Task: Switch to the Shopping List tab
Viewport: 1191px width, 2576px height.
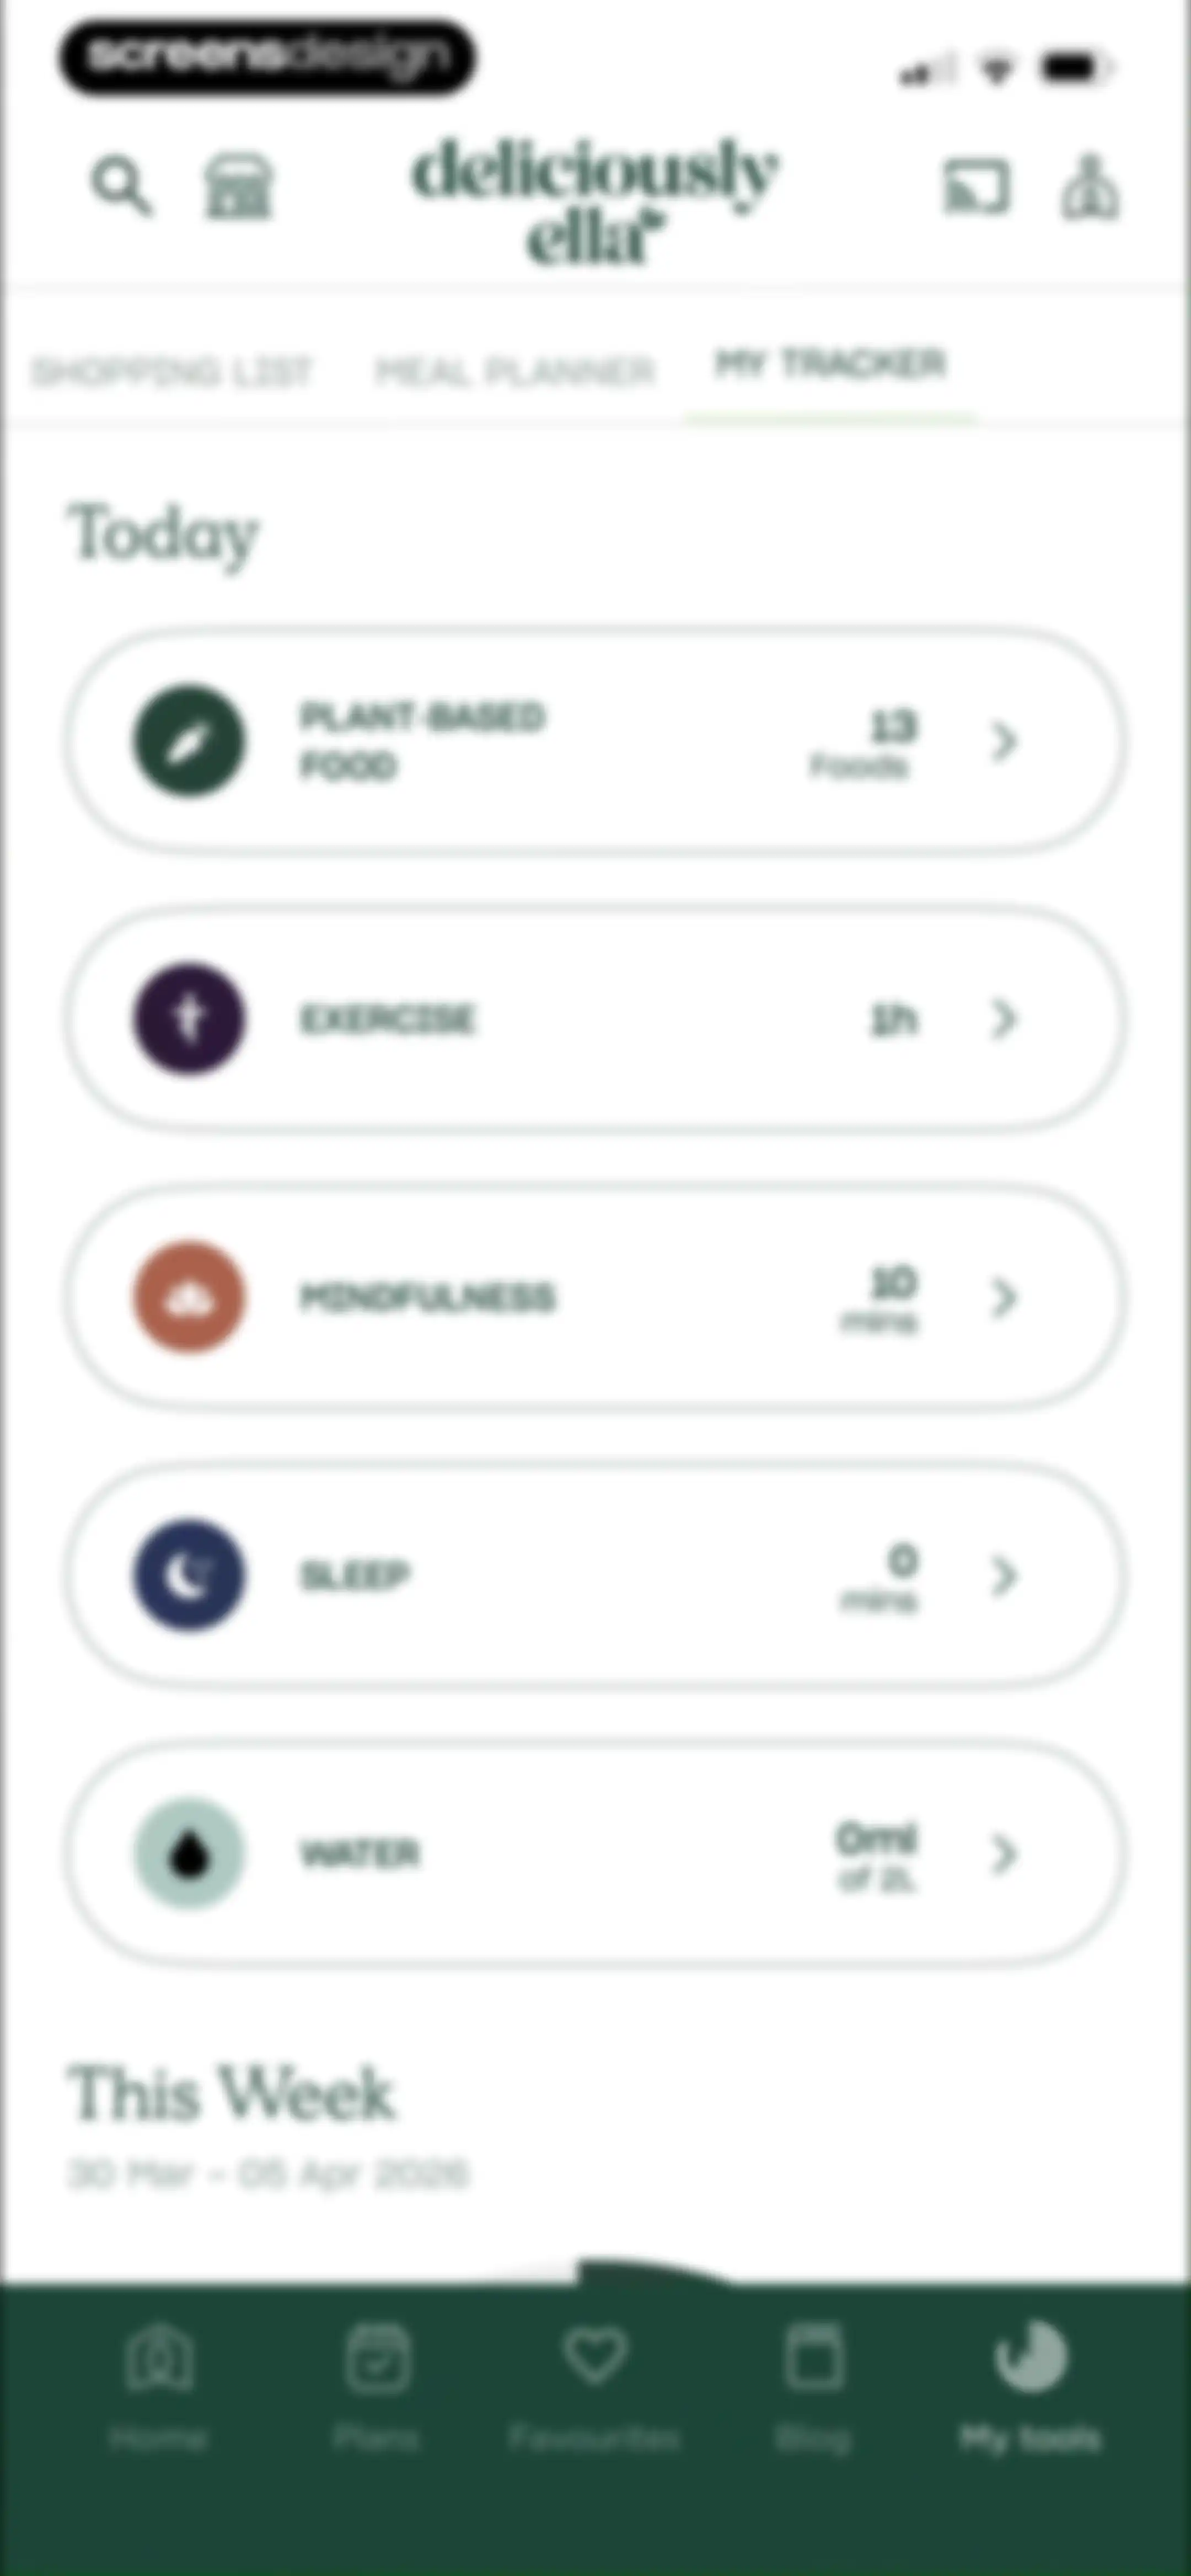Action: point(171,372)
